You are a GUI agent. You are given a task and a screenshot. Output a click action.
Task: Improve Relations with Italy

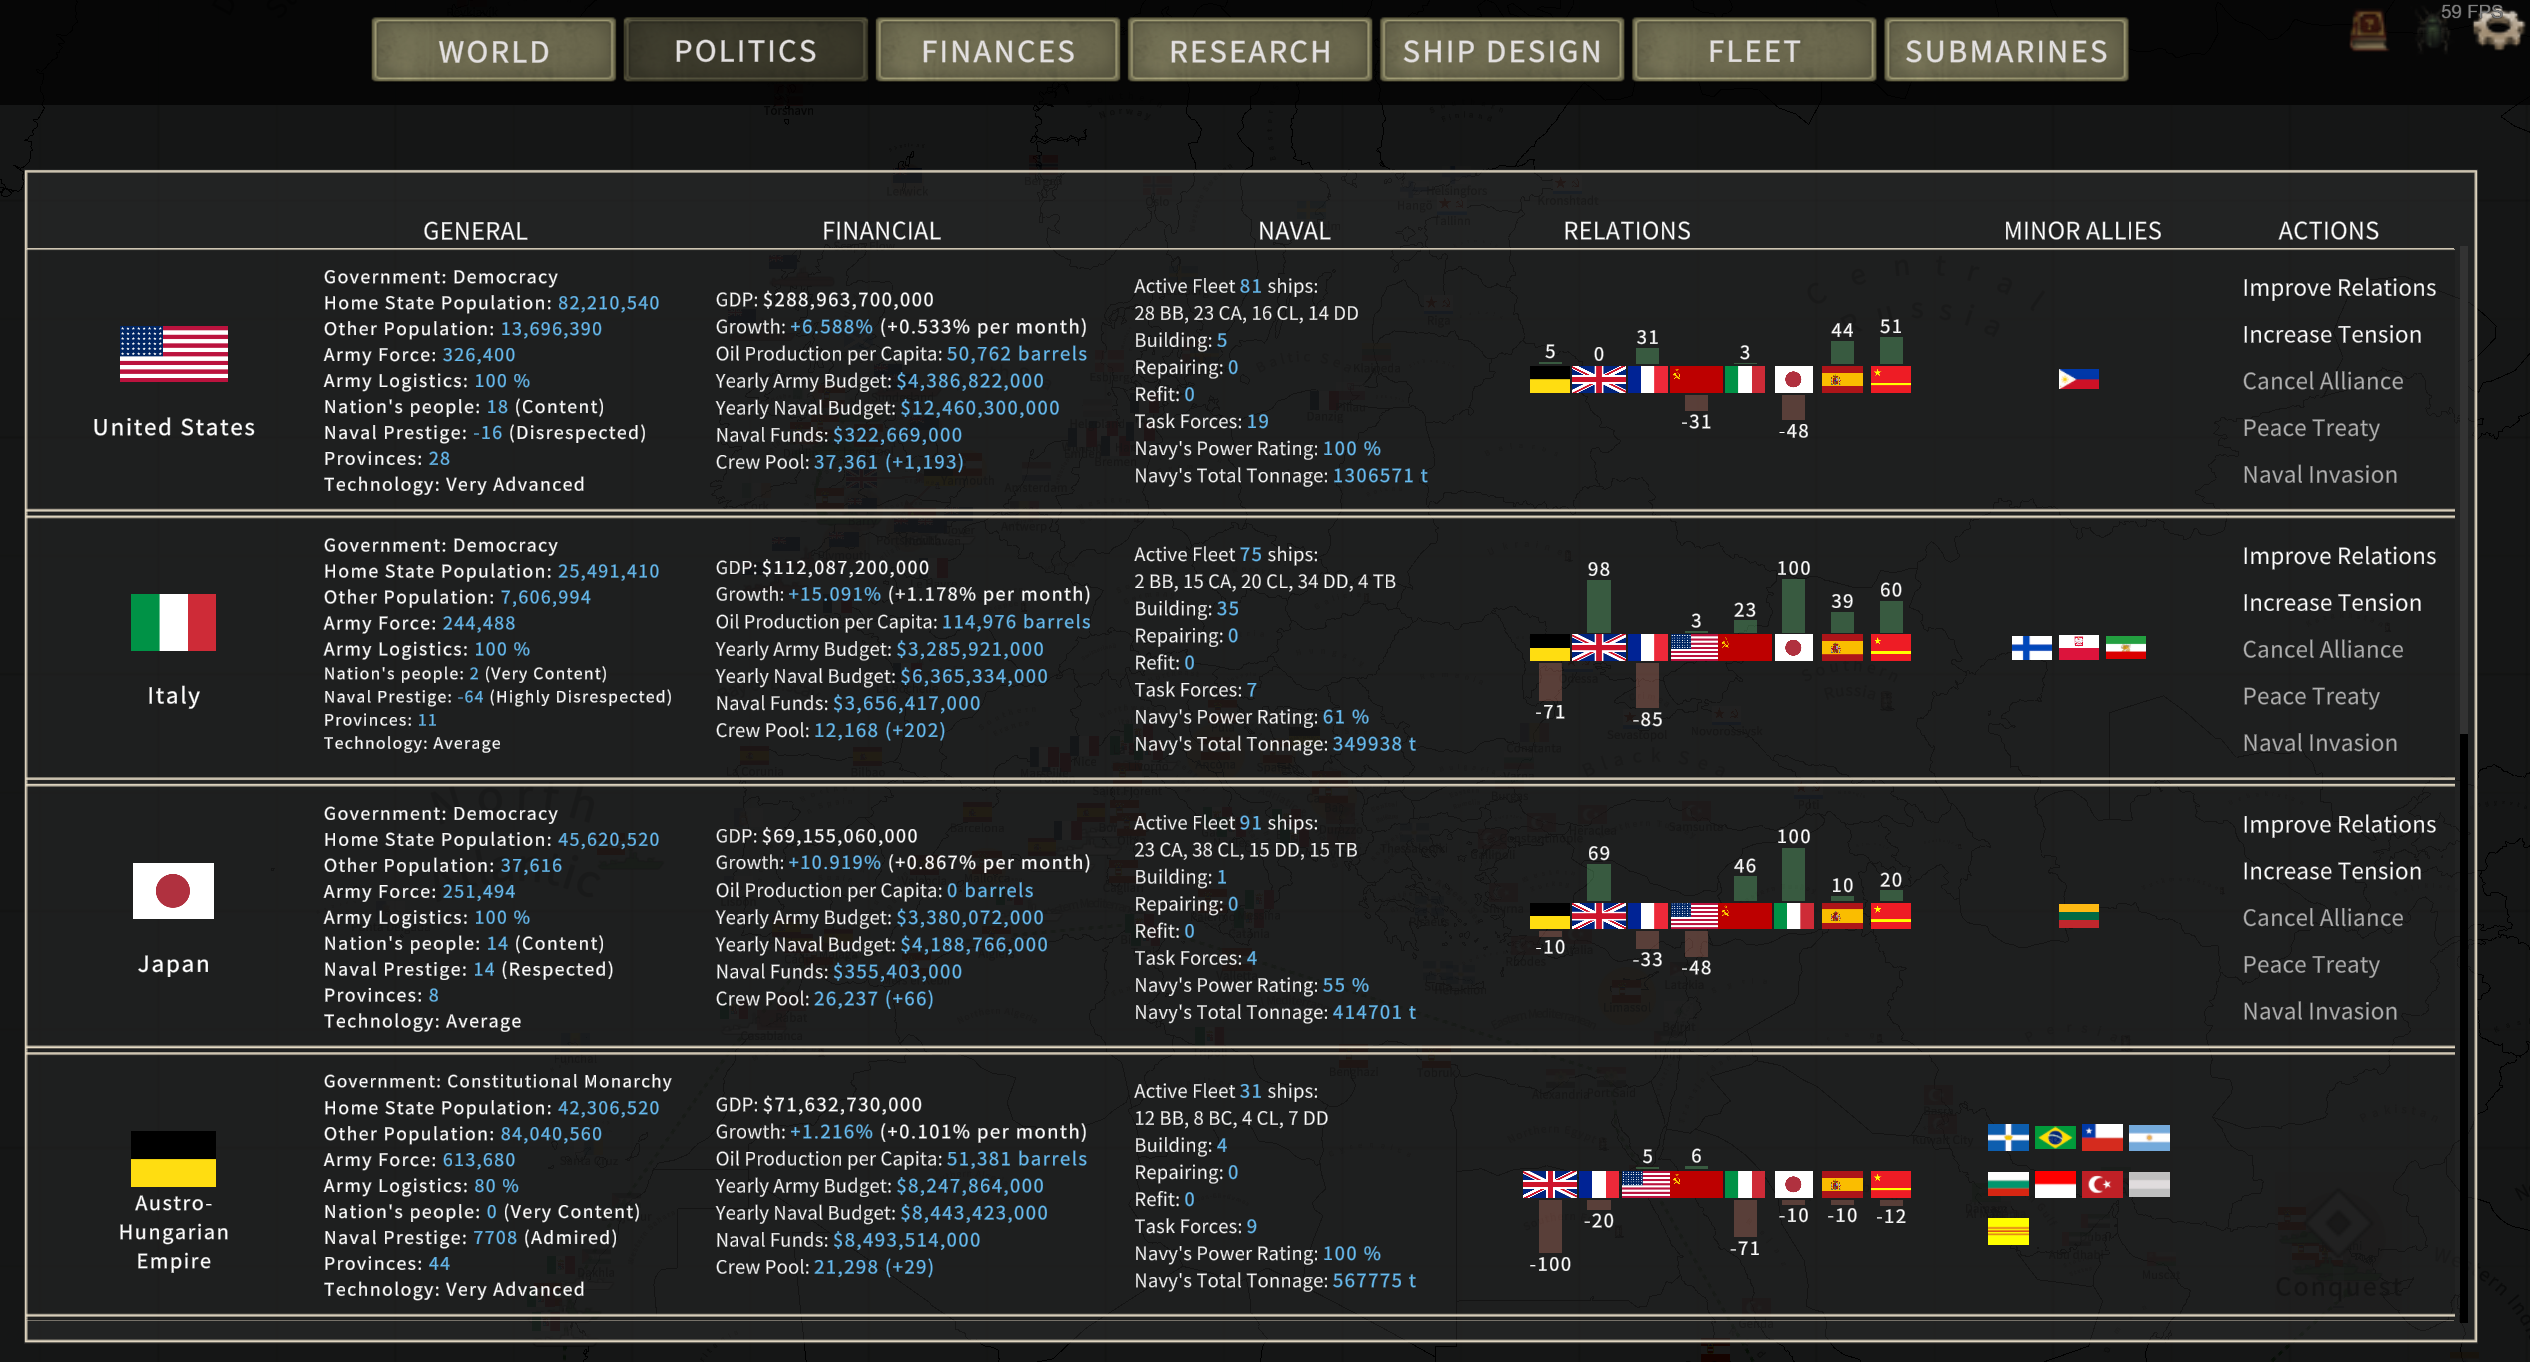2339,556
